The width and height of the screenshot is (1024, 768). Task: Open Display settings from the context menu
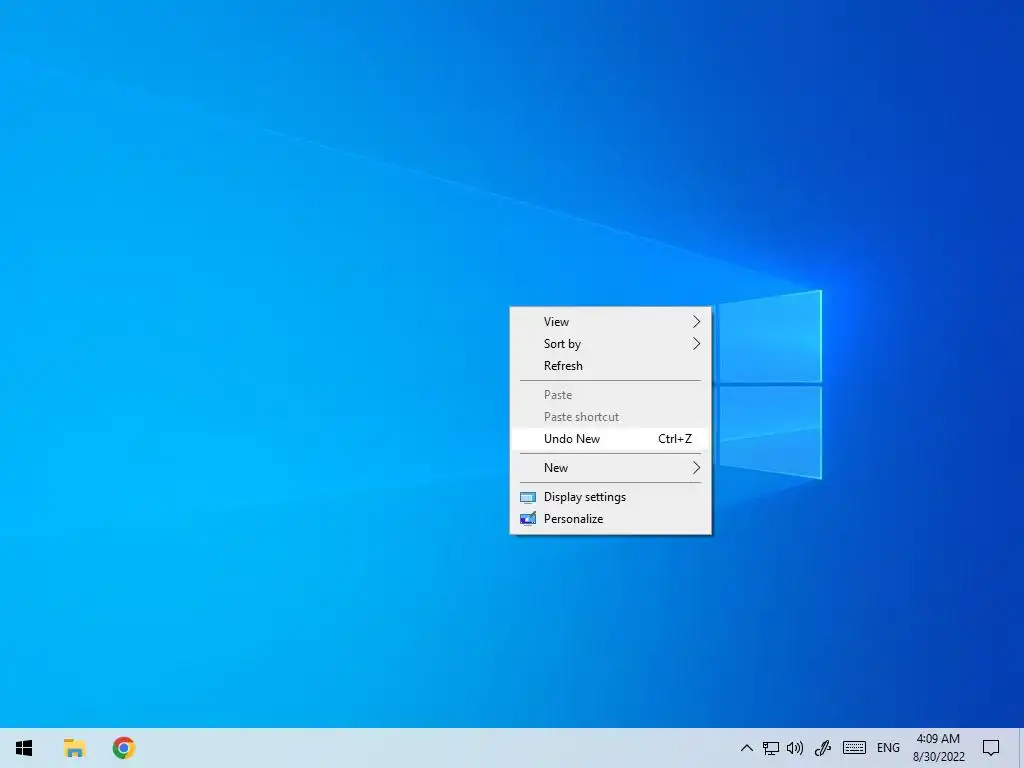(x=611, y=497)
